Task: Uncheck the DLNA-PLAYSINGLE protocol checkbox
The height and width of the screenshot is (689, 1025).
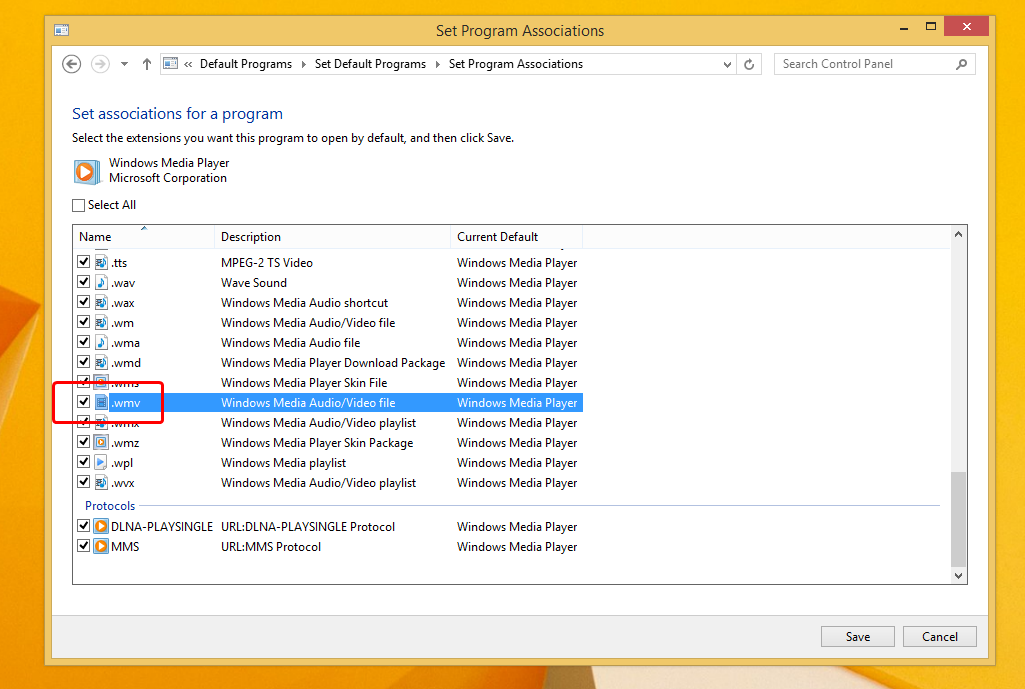Action: tap(83, 526)
